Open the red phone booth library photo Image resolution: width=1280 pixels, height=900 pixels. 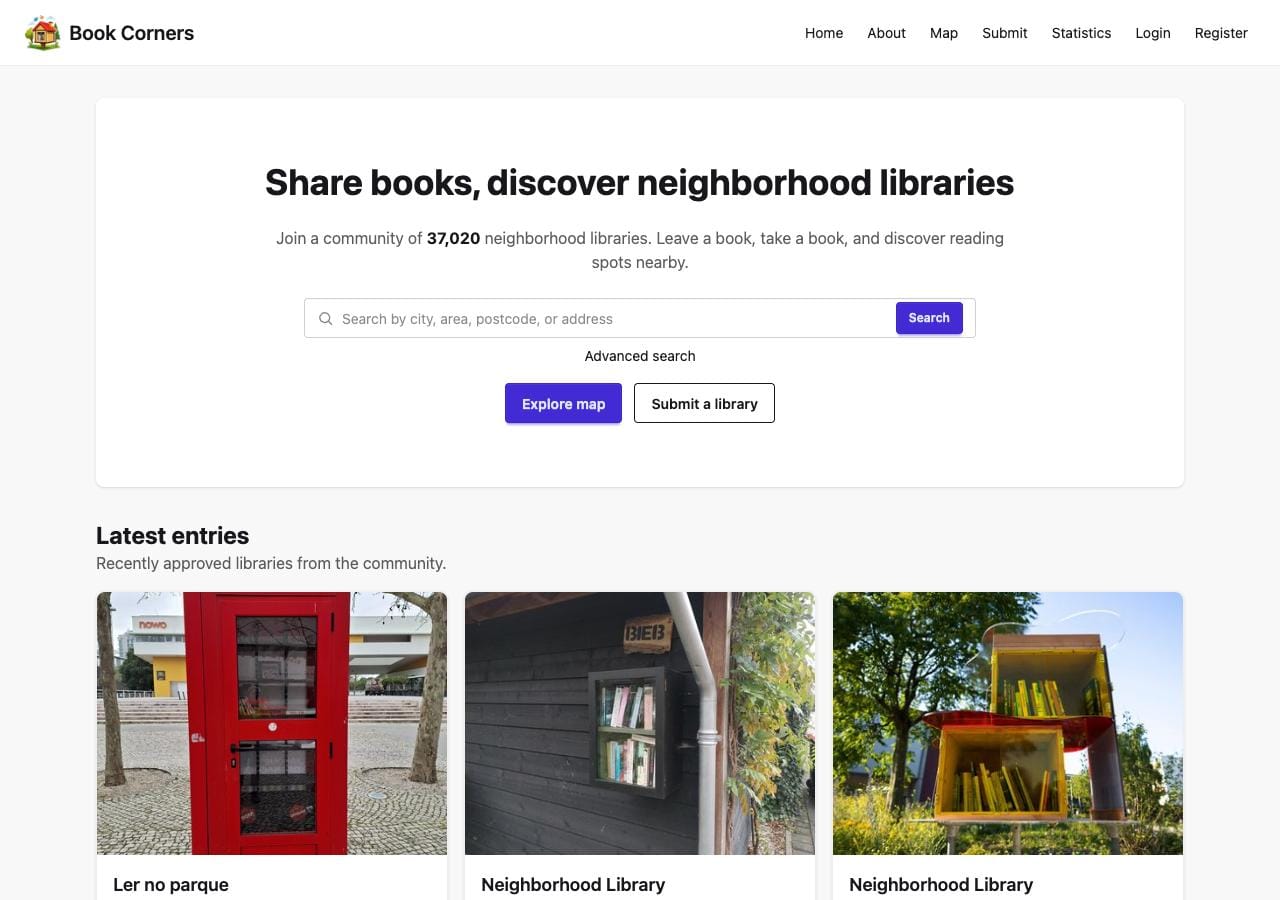click(x=272, y=723)
